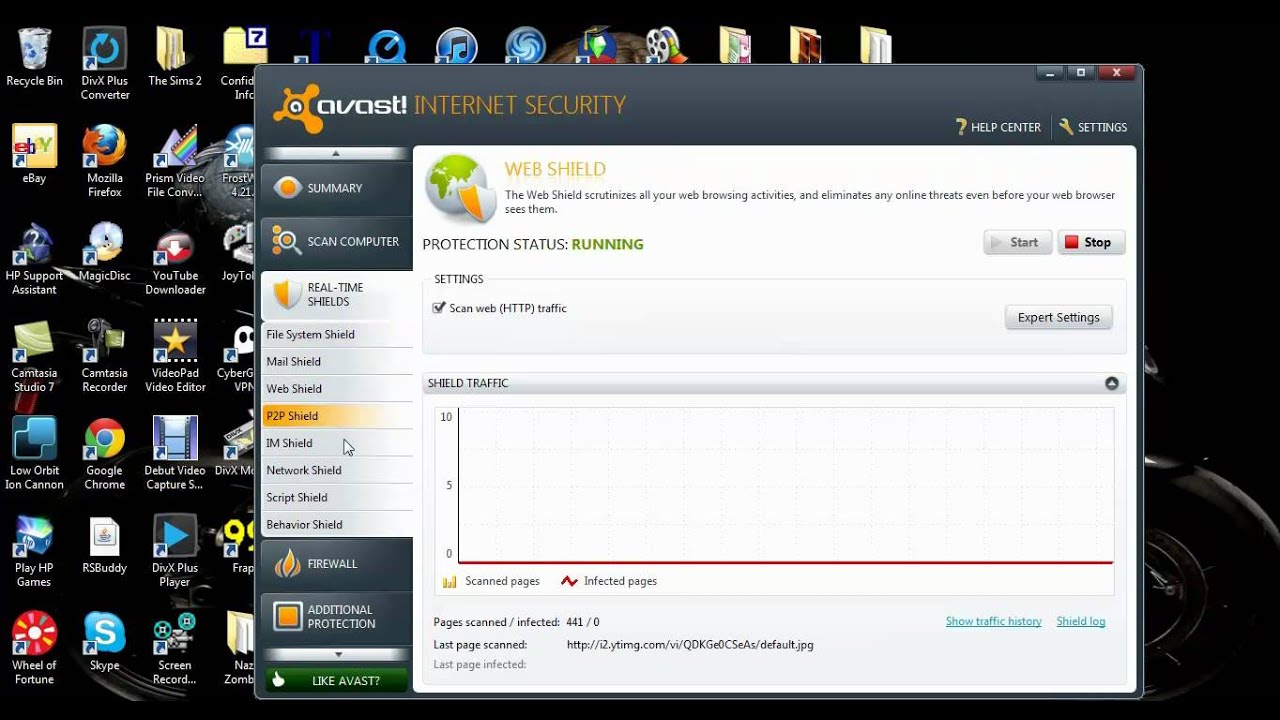Go to the Summary section
This screenshot has height=720, width=1280.
[336, 188]
